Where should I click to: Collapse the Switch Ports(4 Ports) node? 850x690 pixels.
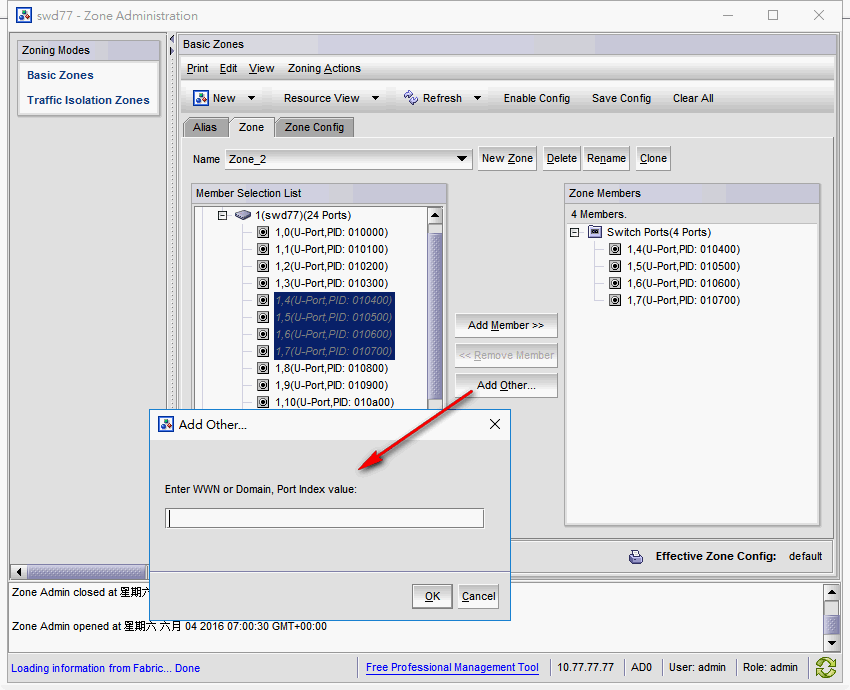pos(575,232)
